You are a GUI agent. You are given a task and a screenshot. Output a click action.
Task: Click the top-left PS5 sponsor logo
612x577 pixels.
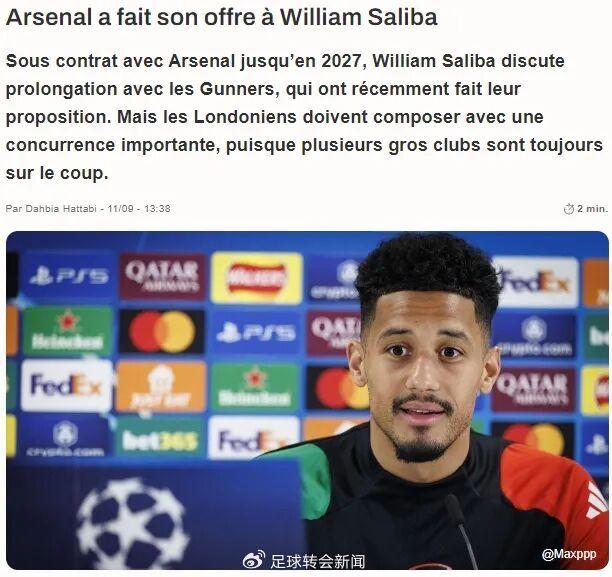click(x=69, y=276)
